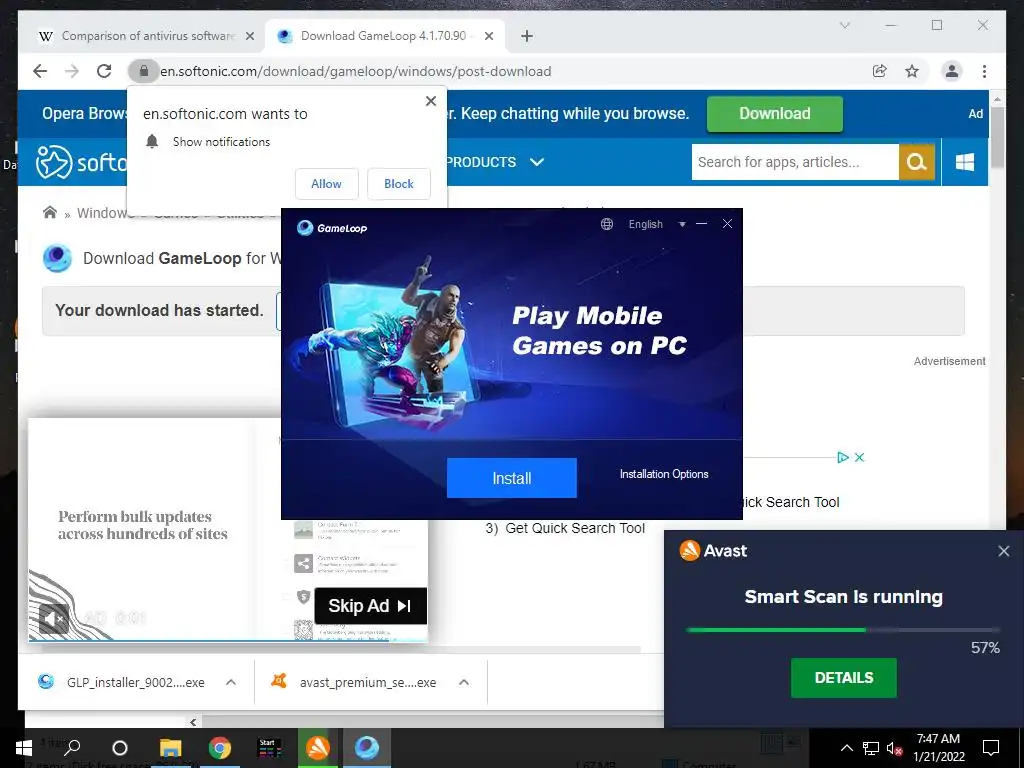This screenshot has height=768, width=1024.
Task: Click the Windows platform icon on Softonic
Action: point(965,162)
